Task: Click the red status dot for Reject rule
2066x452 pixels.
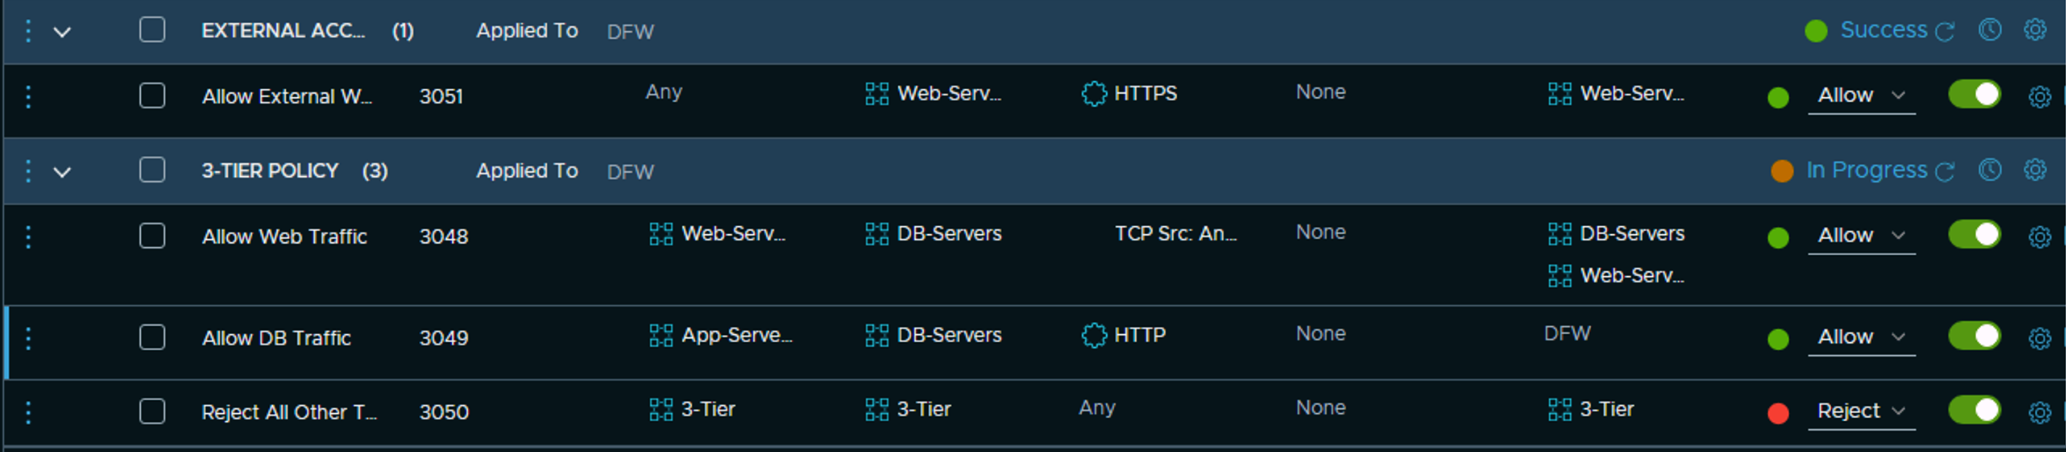Action: [1778, 413]
